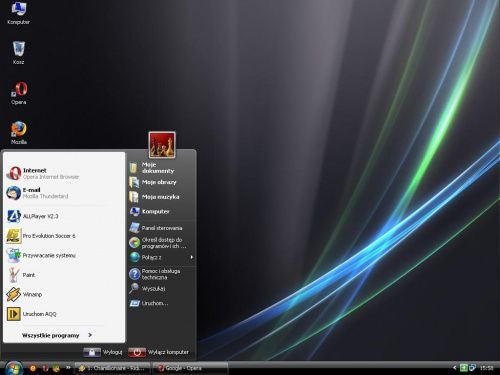Click the Windows Start orb
Viewport: 500px width, 375px height.
click(x=14, y=368)
